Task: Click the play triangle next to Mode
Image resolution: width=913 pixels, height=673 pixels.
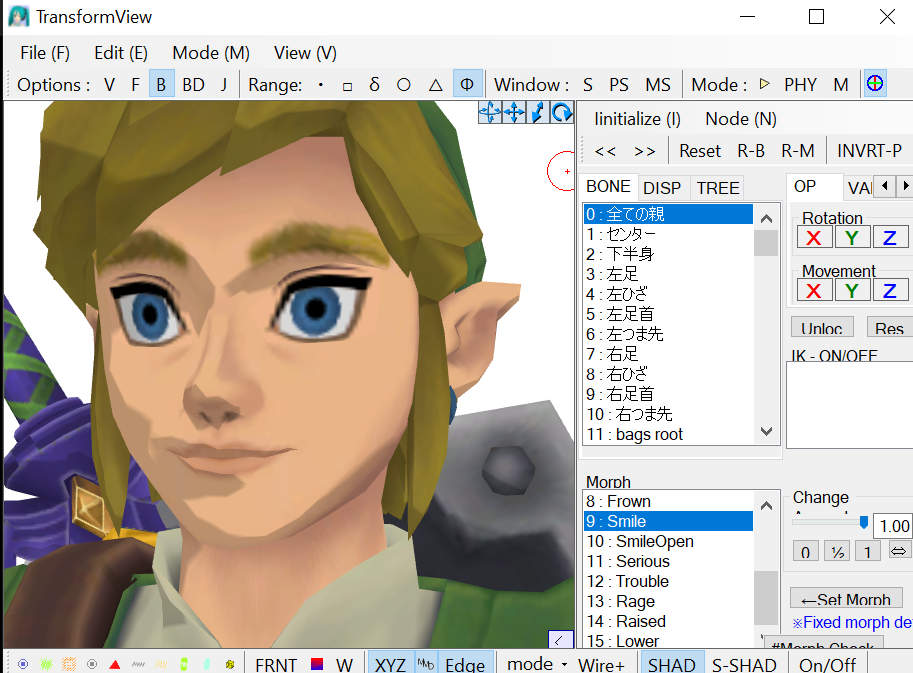Action: 765,84
